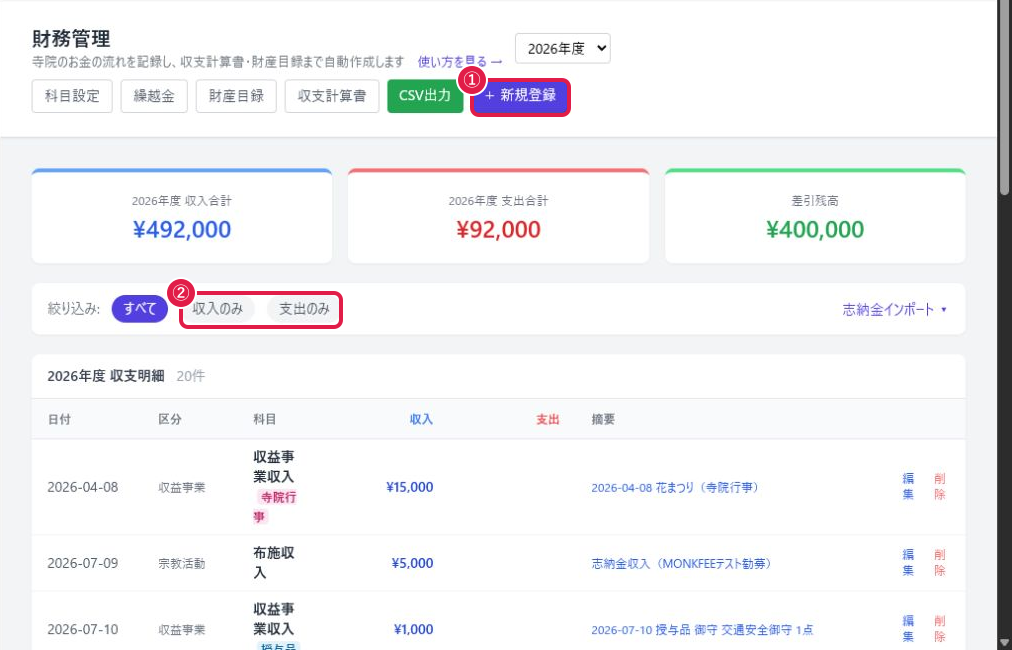This screenshot has height=650, width=1012.
Task: Click the 支出 column header
Action: click(547, 420)
